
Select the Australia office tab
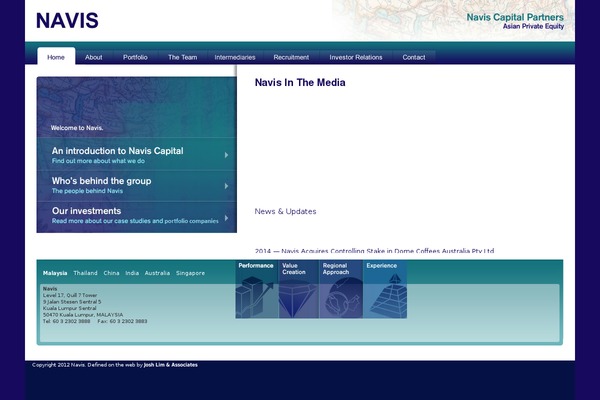tap(157, 273)
